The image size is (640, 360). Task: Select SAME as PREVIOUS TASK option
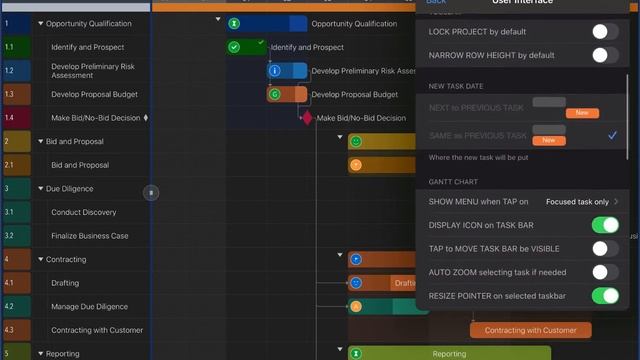(x=521, y=136)
